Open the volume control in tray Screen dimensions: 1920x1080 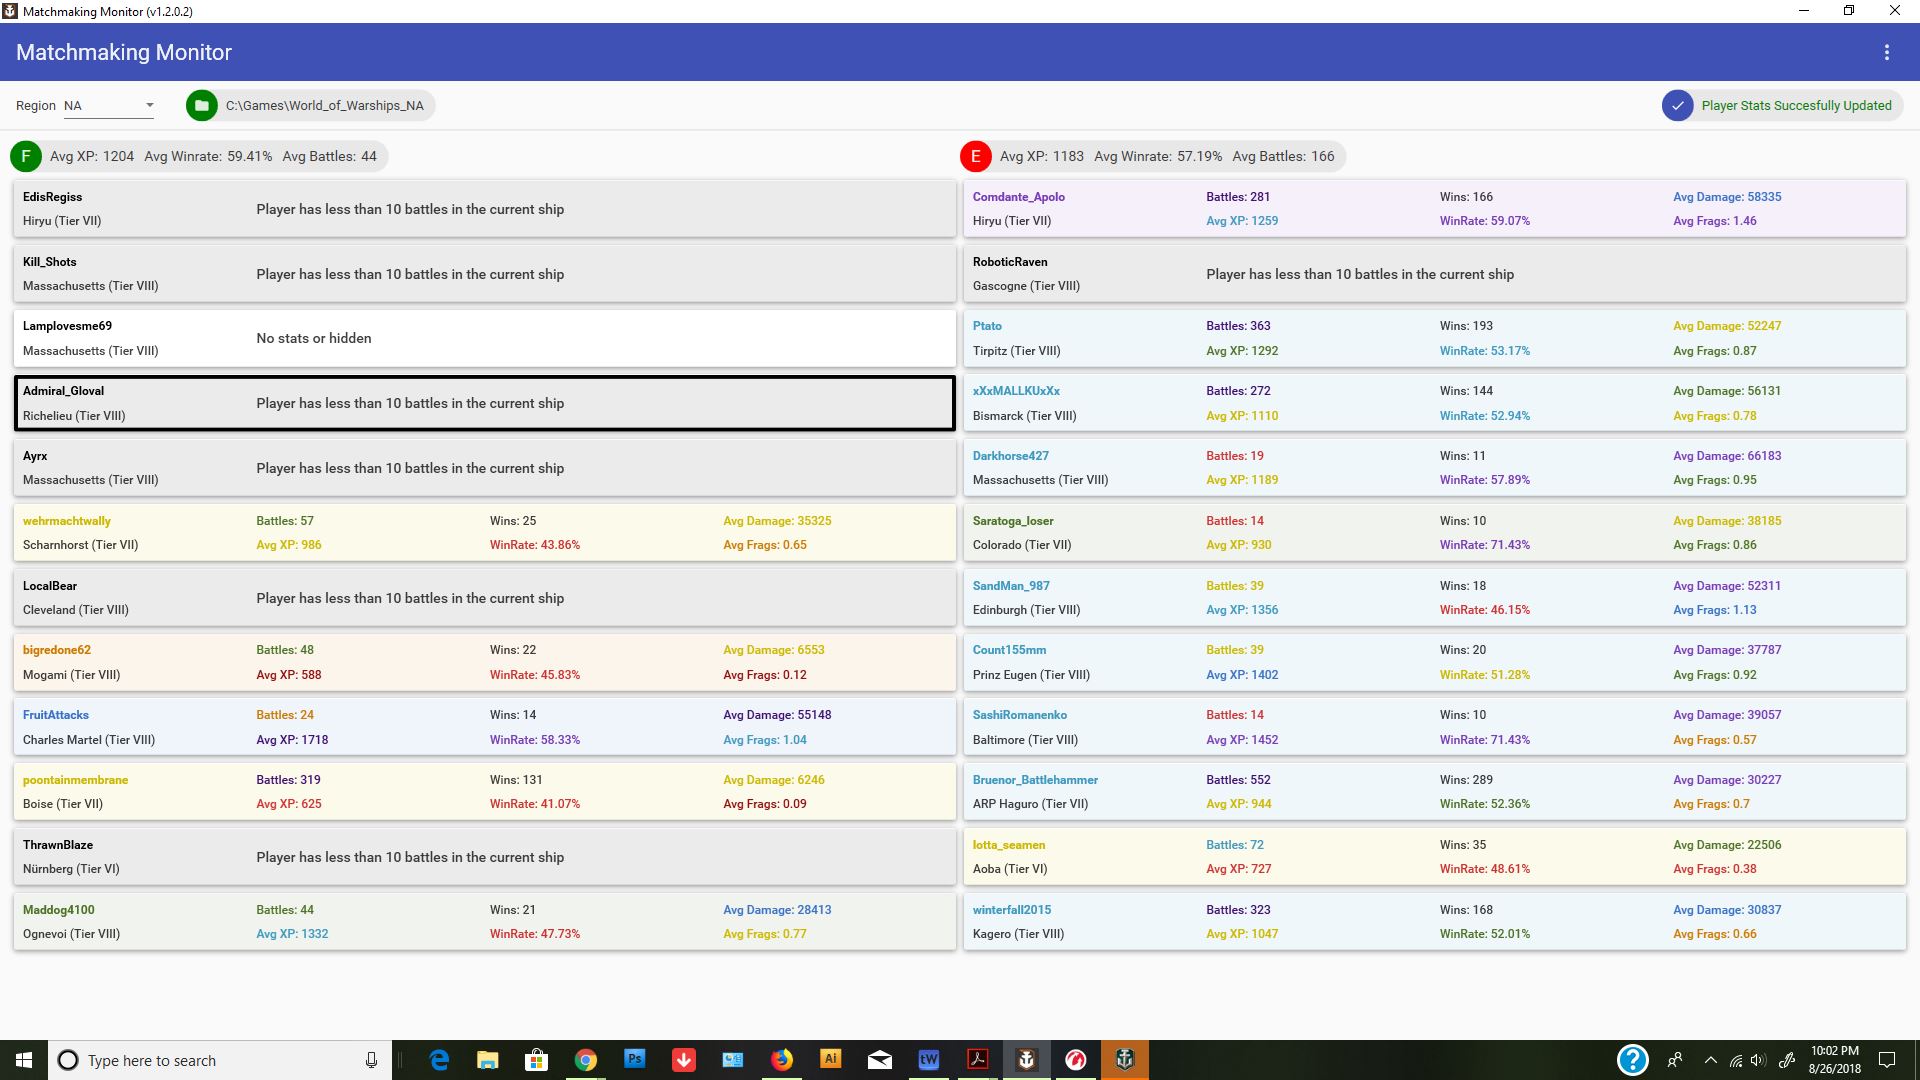pyautogui.click(x=1758, y=1060)
